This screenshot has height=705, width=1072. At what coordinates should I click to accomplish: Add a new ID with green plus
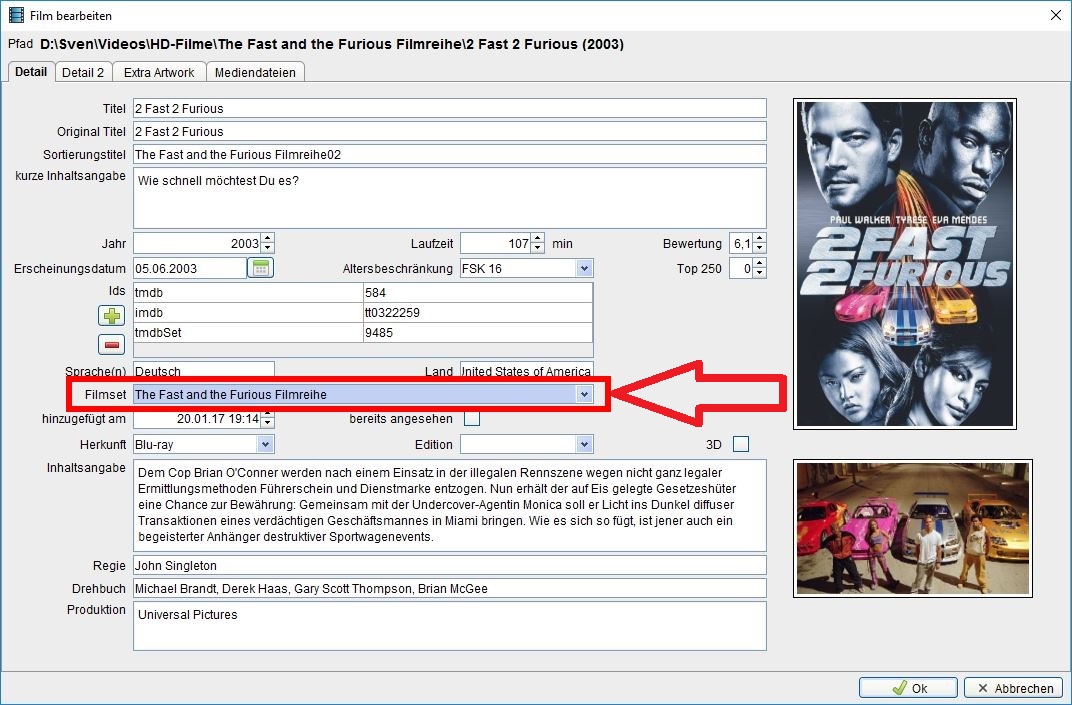(111, 315)
